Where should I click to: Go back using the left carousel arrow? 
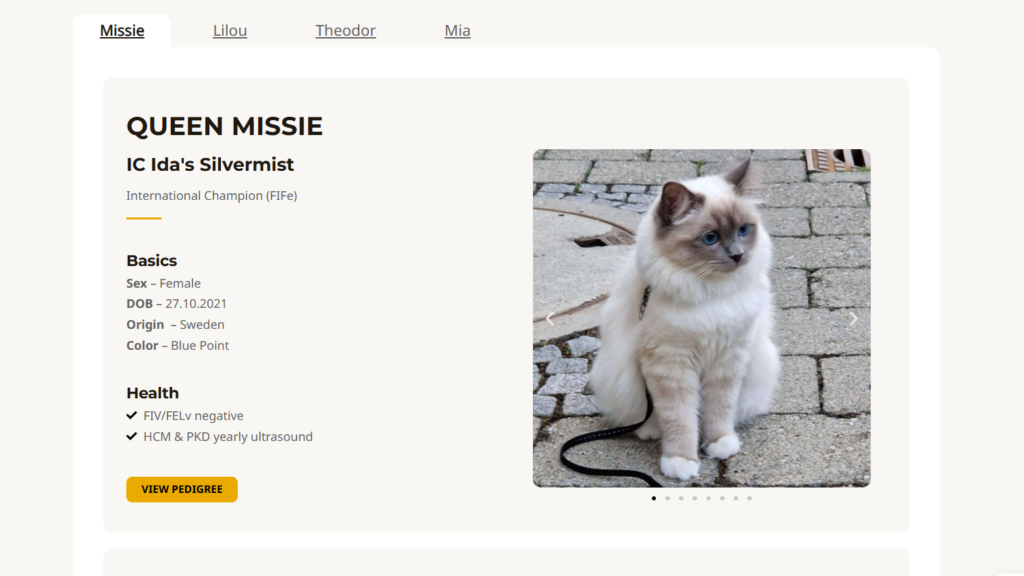click(549, 317)
